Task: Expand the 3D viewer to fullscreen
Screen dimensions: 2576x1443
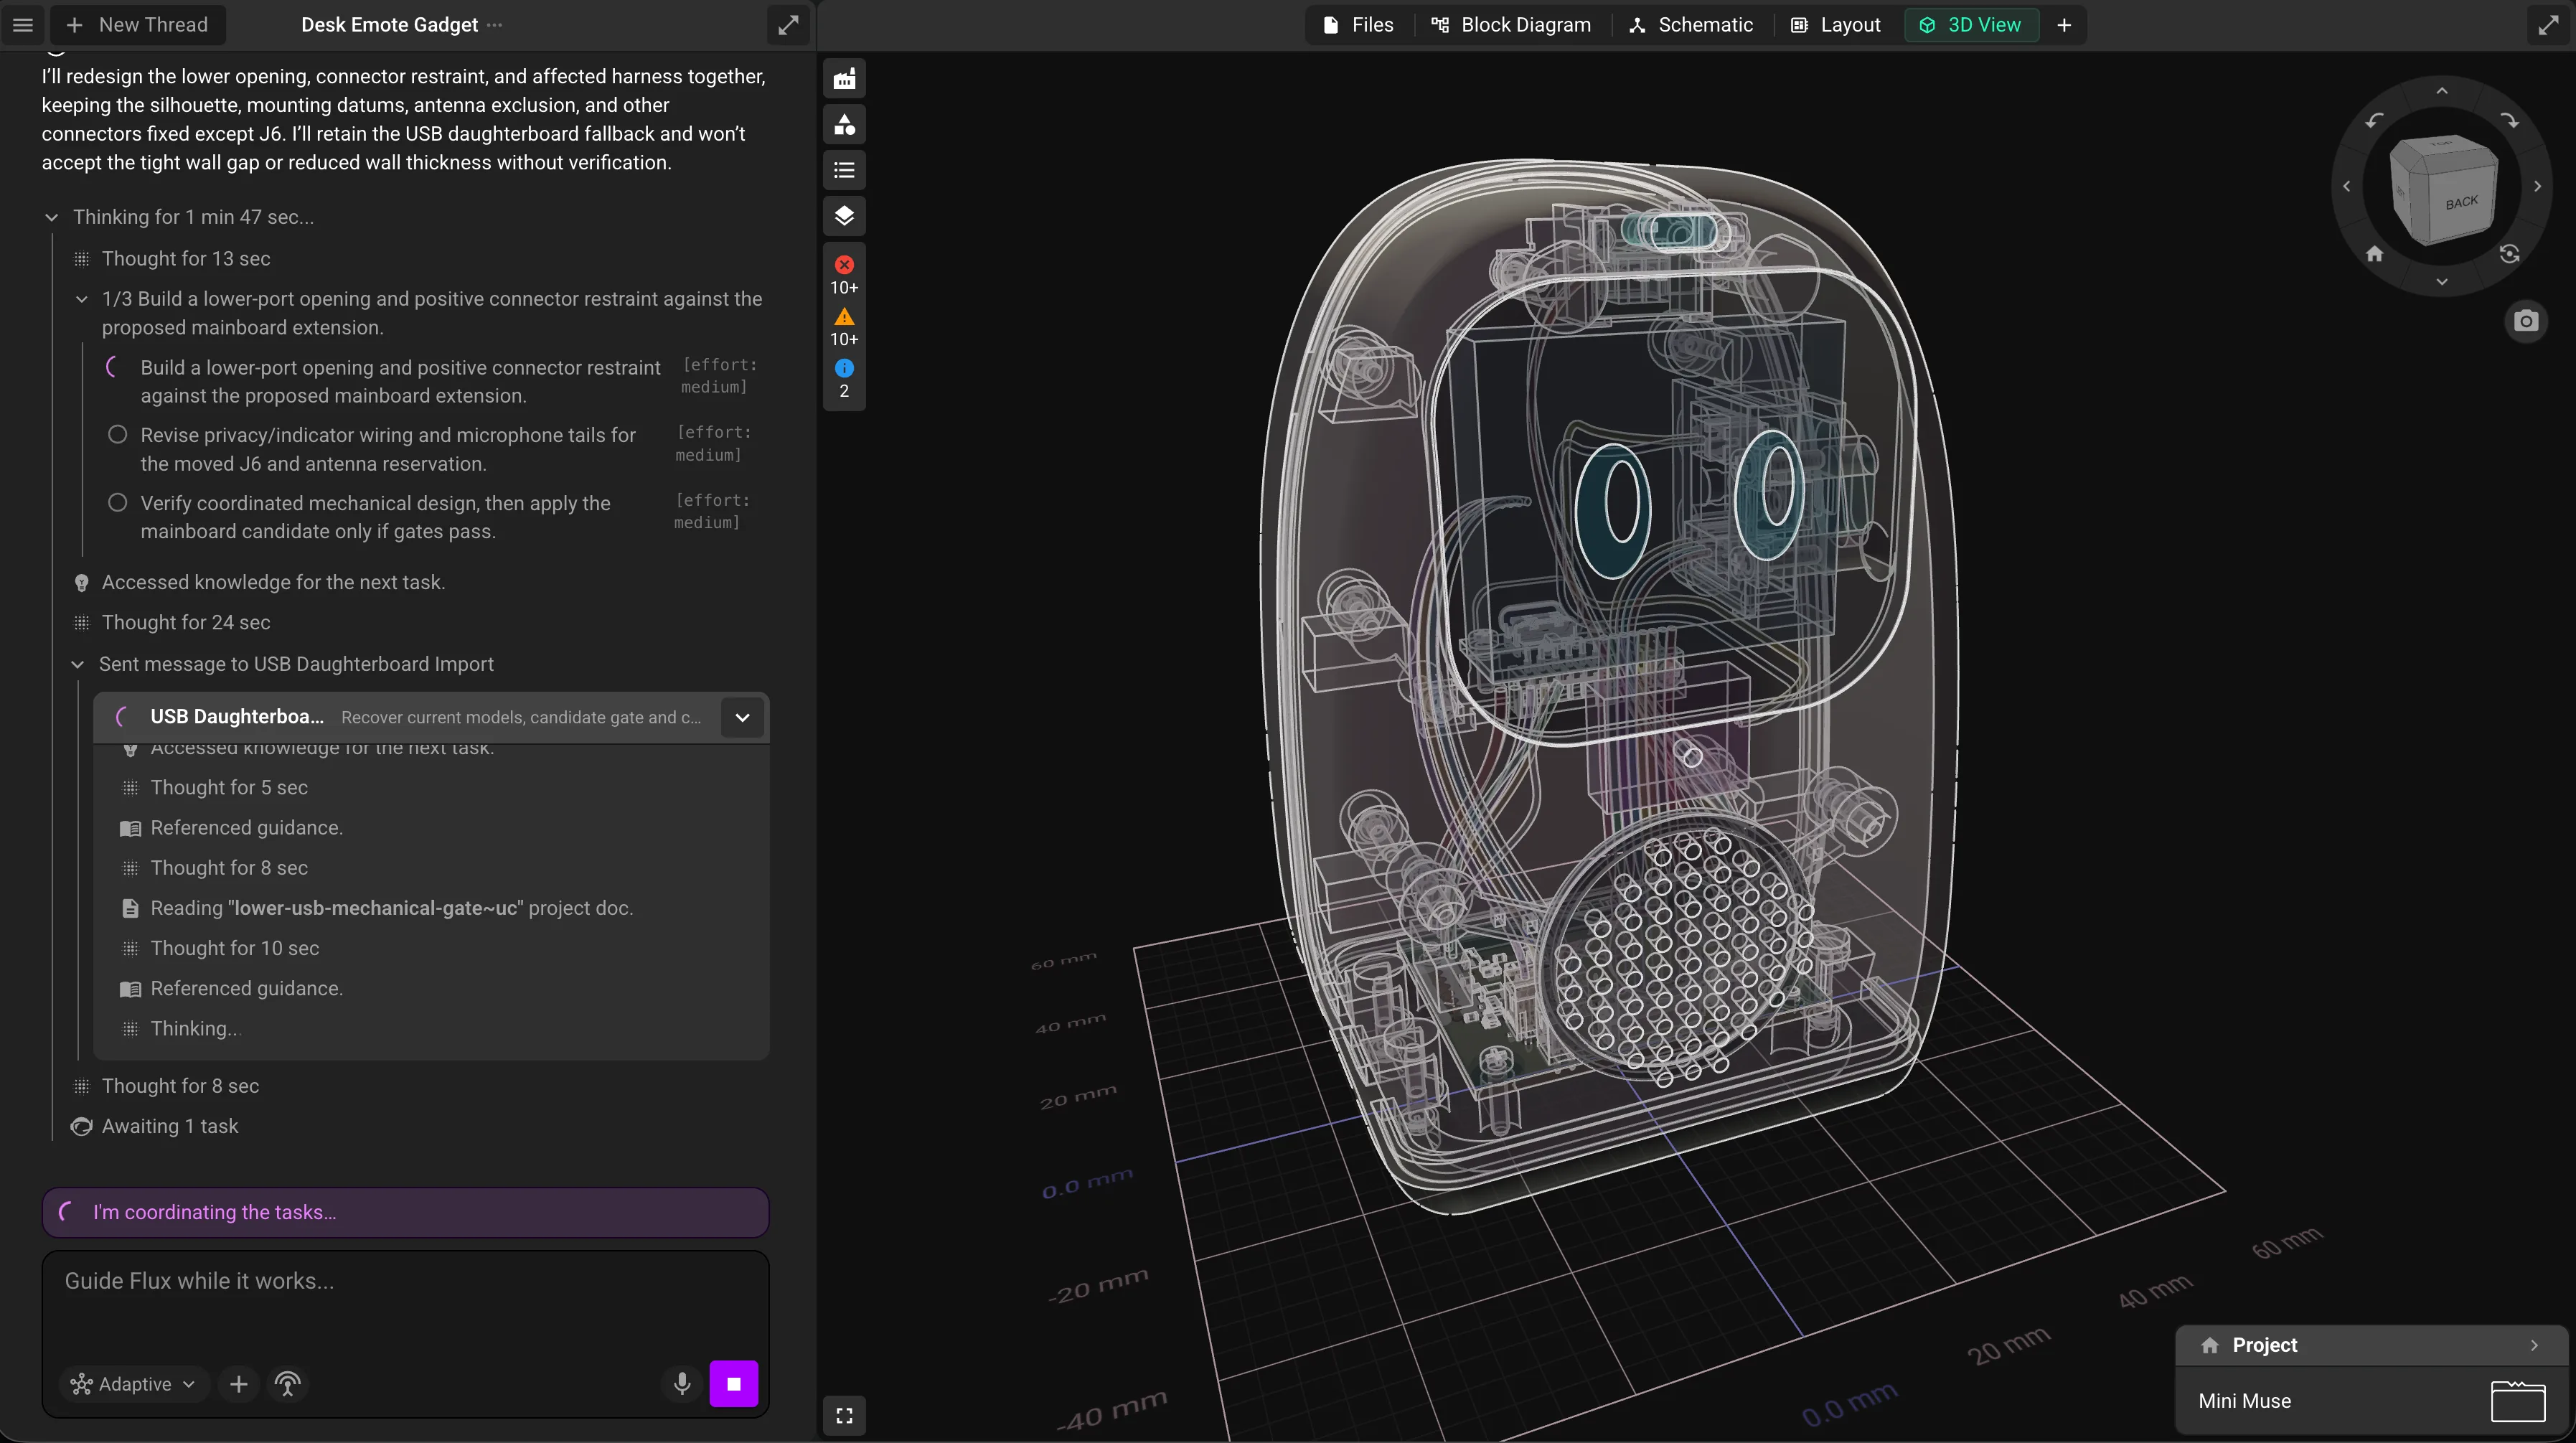Action: (2548, 25)
